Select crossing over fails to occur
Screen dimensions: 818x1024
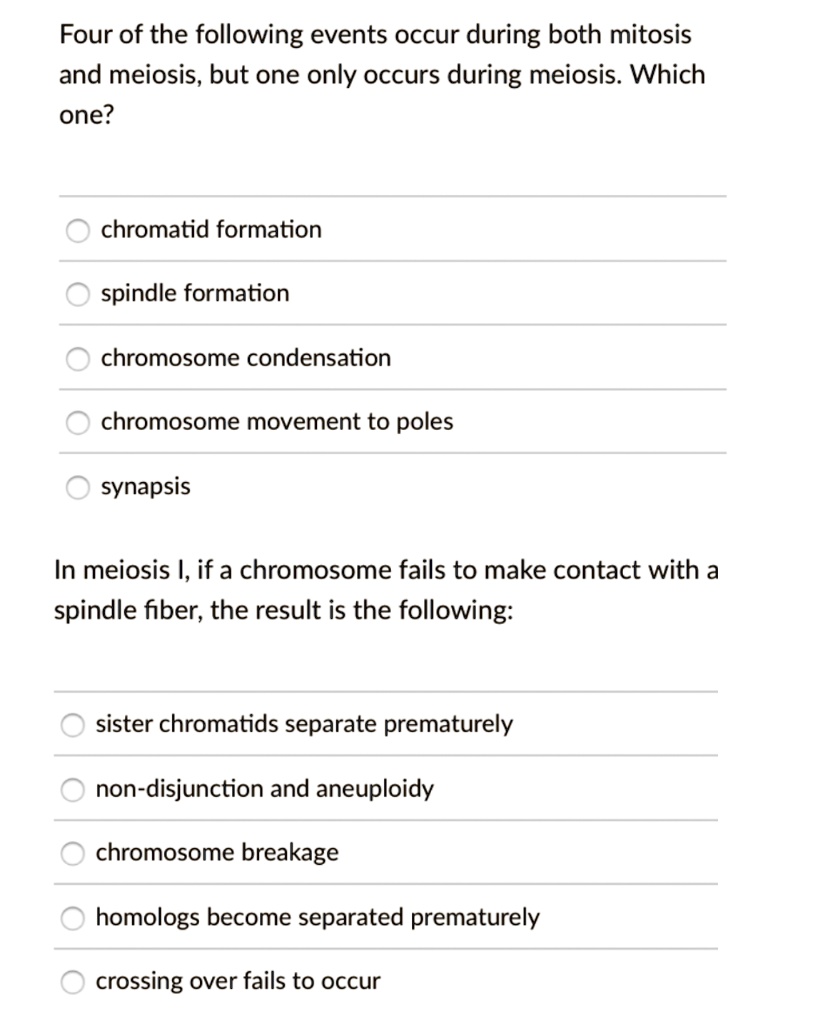71,982
